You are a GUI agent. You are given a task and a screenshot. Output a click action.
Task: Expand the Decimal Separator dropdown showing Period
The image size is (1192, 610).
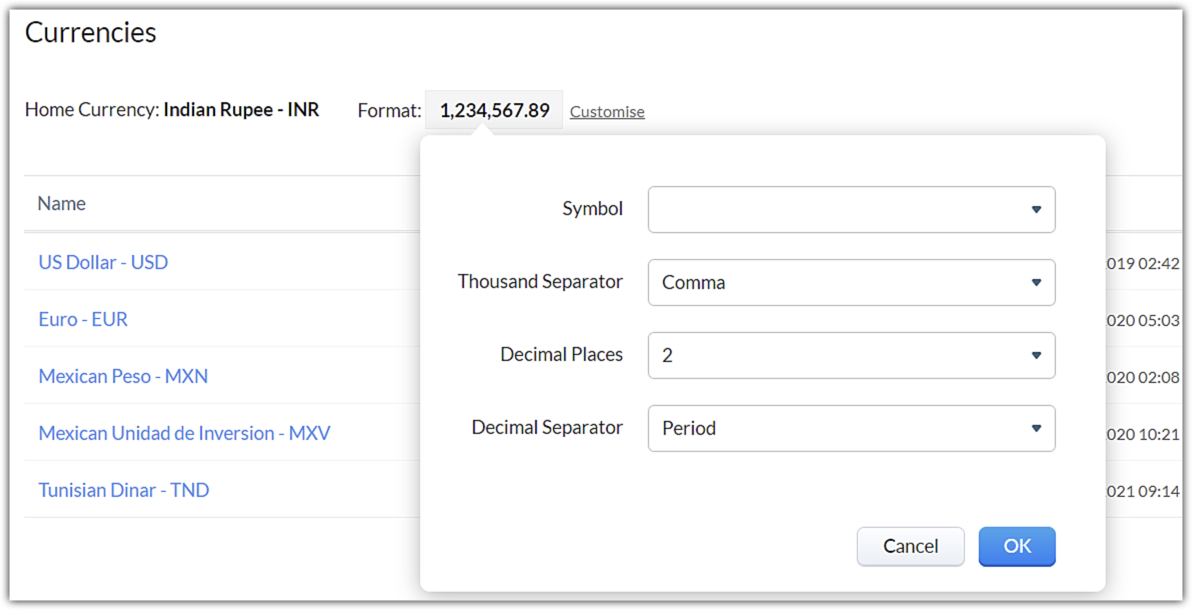click(x=850, y=428)
